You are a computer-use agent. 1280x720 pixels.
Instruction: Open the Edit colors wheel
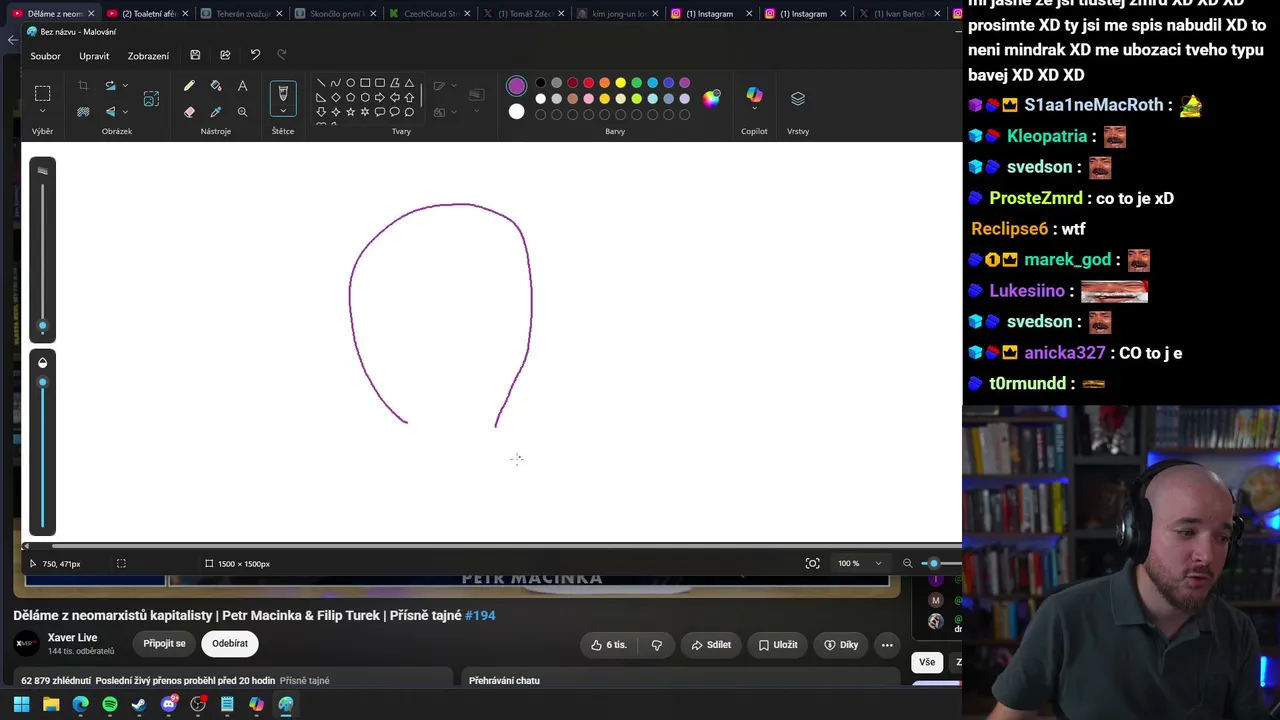coord(711,98)
